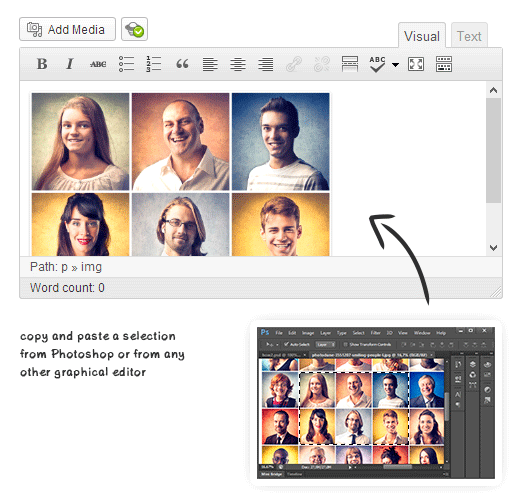Open the Styles panel icon

click(487, 400)
